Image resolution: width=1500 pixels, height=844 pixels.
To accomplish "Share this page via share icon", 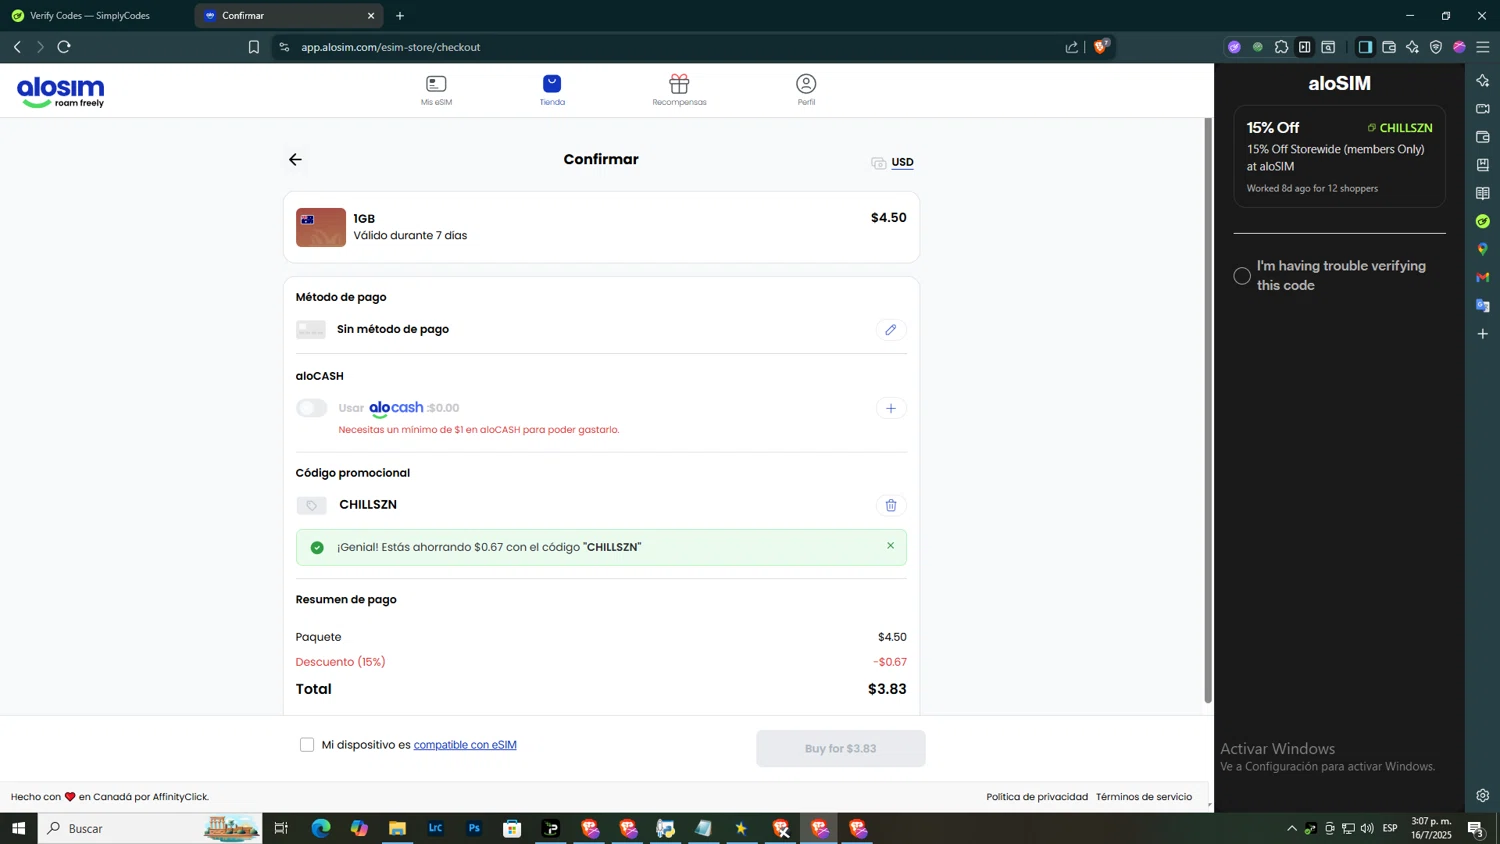I will (x=1072, y=47).
